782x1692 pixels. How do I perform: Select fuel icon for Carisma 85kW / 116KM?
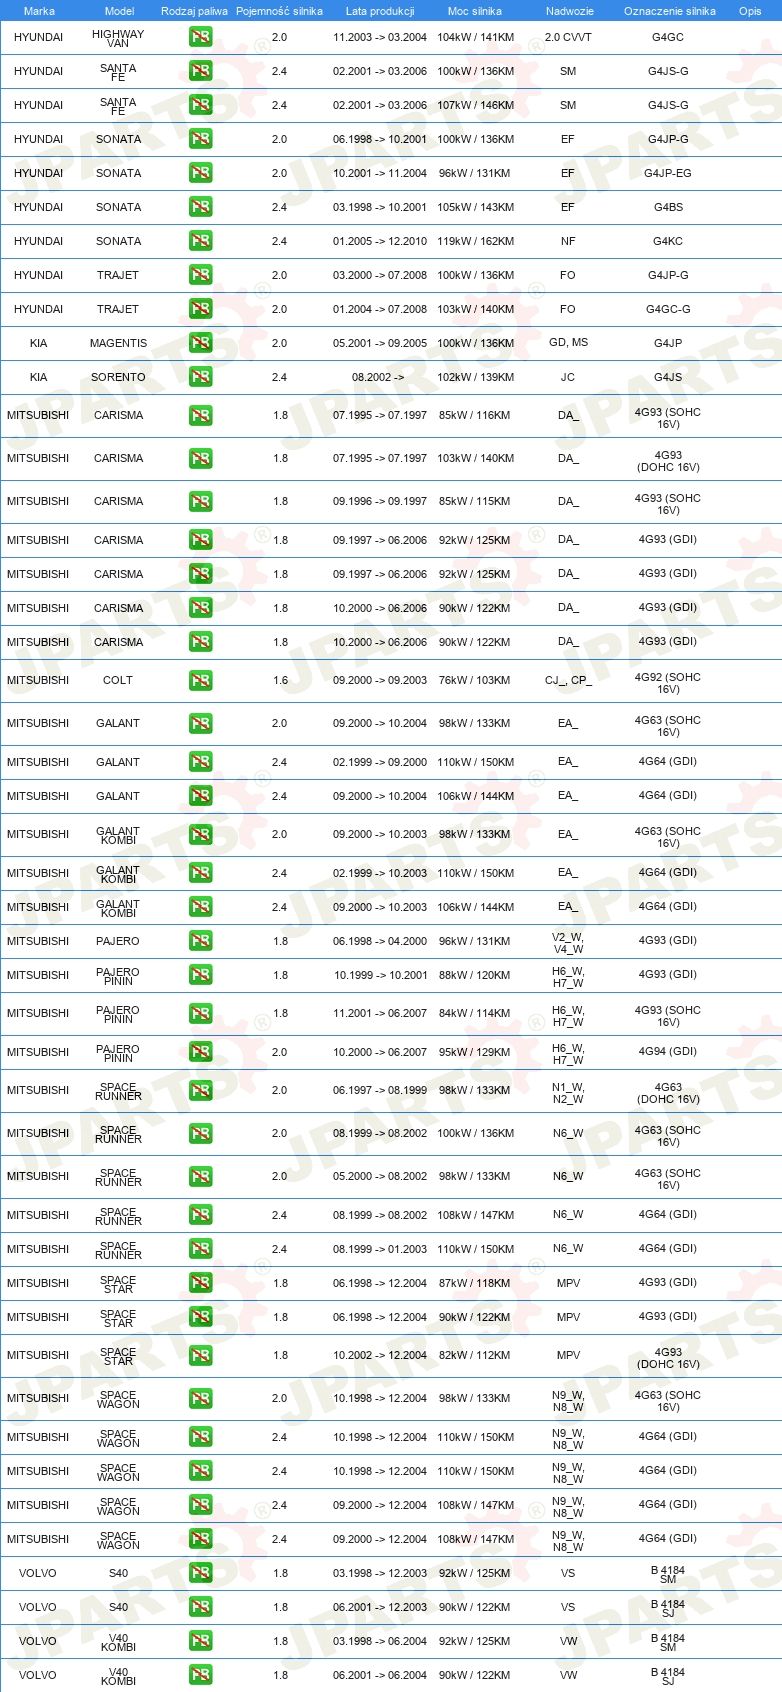click(x=200, y=415)
